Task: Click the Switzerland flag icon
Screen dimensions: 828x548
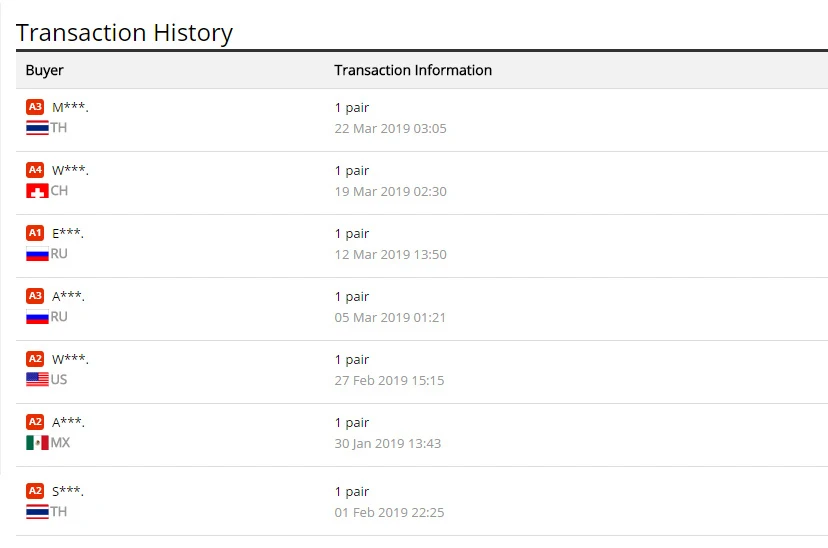Action: pyautogui.click(x=37, y=191)
